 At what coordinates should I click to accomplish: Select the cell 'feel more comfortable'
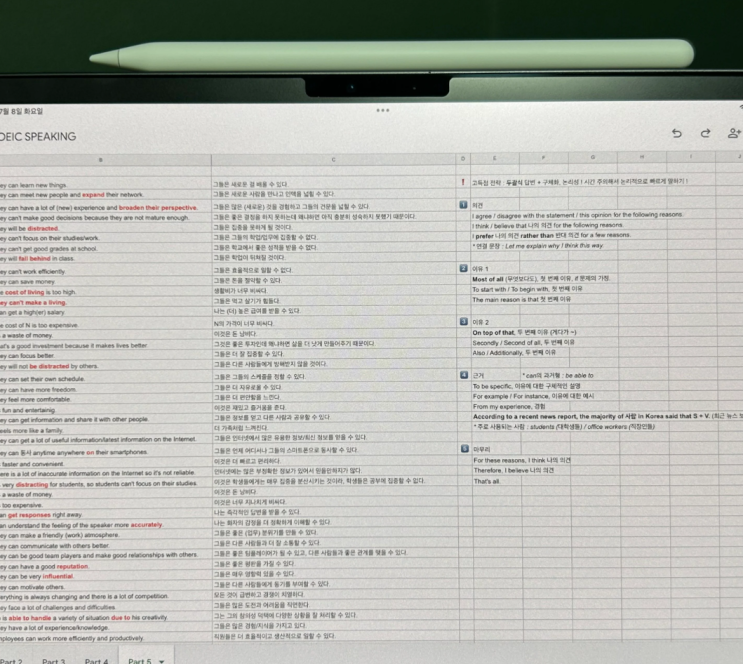click(106, 400)
